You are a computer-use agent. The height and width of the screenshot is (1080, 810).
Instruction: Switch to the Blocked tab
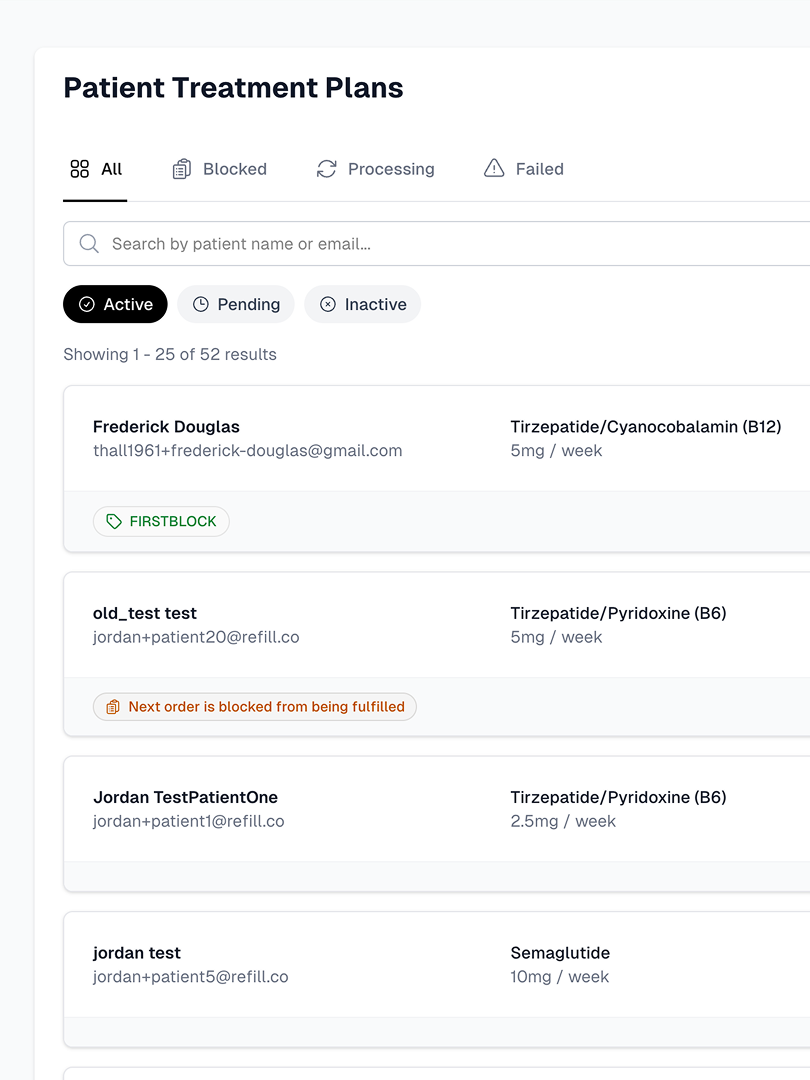pos(220,169)
